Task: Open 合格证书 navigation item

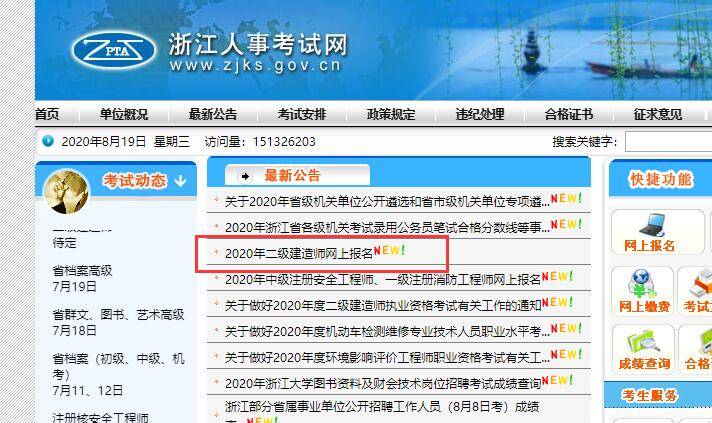Action: click(x=569, y=114)
